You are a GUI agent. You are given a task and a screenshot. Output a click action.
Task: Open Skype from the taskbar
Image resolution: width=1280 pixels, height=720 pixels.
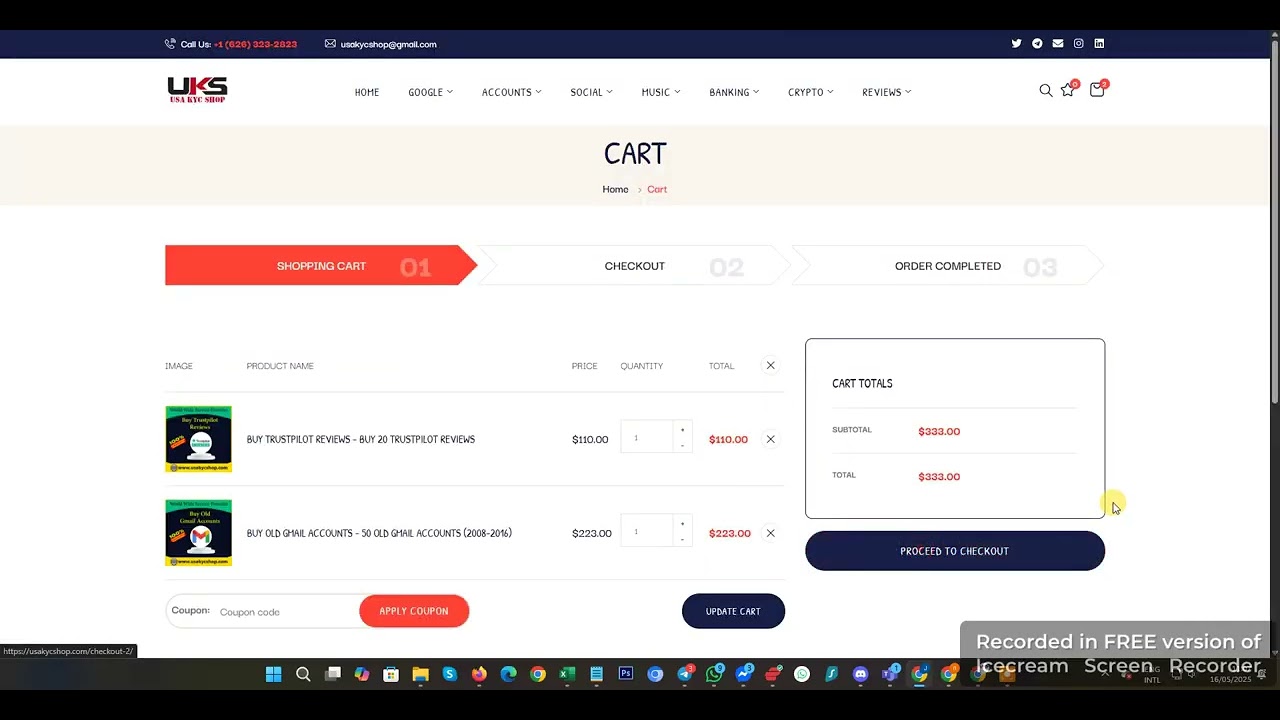click(x=450, y=674)
